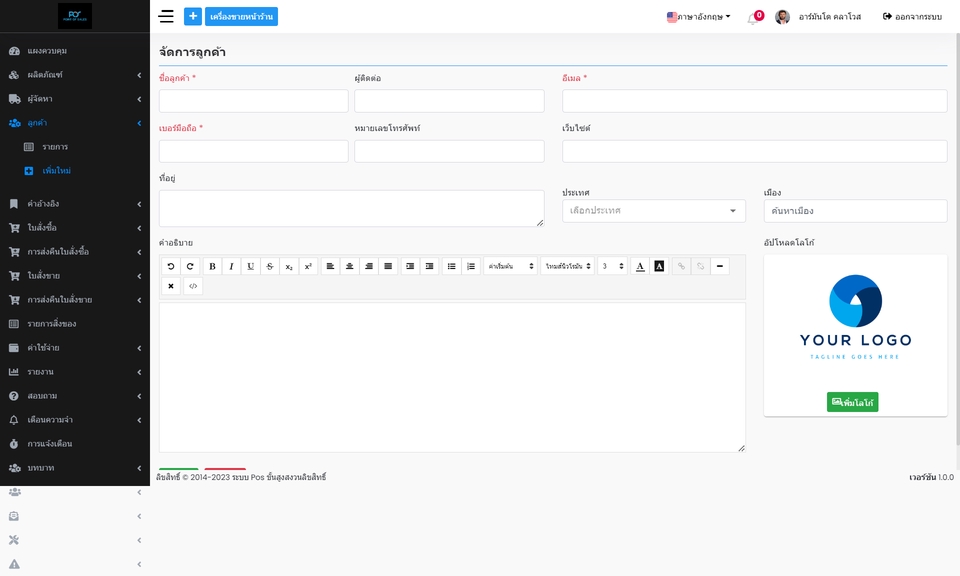Expand the ผลิตภัณฑ์ sidebar menu

pyautogui.click(x=75, y=75)
